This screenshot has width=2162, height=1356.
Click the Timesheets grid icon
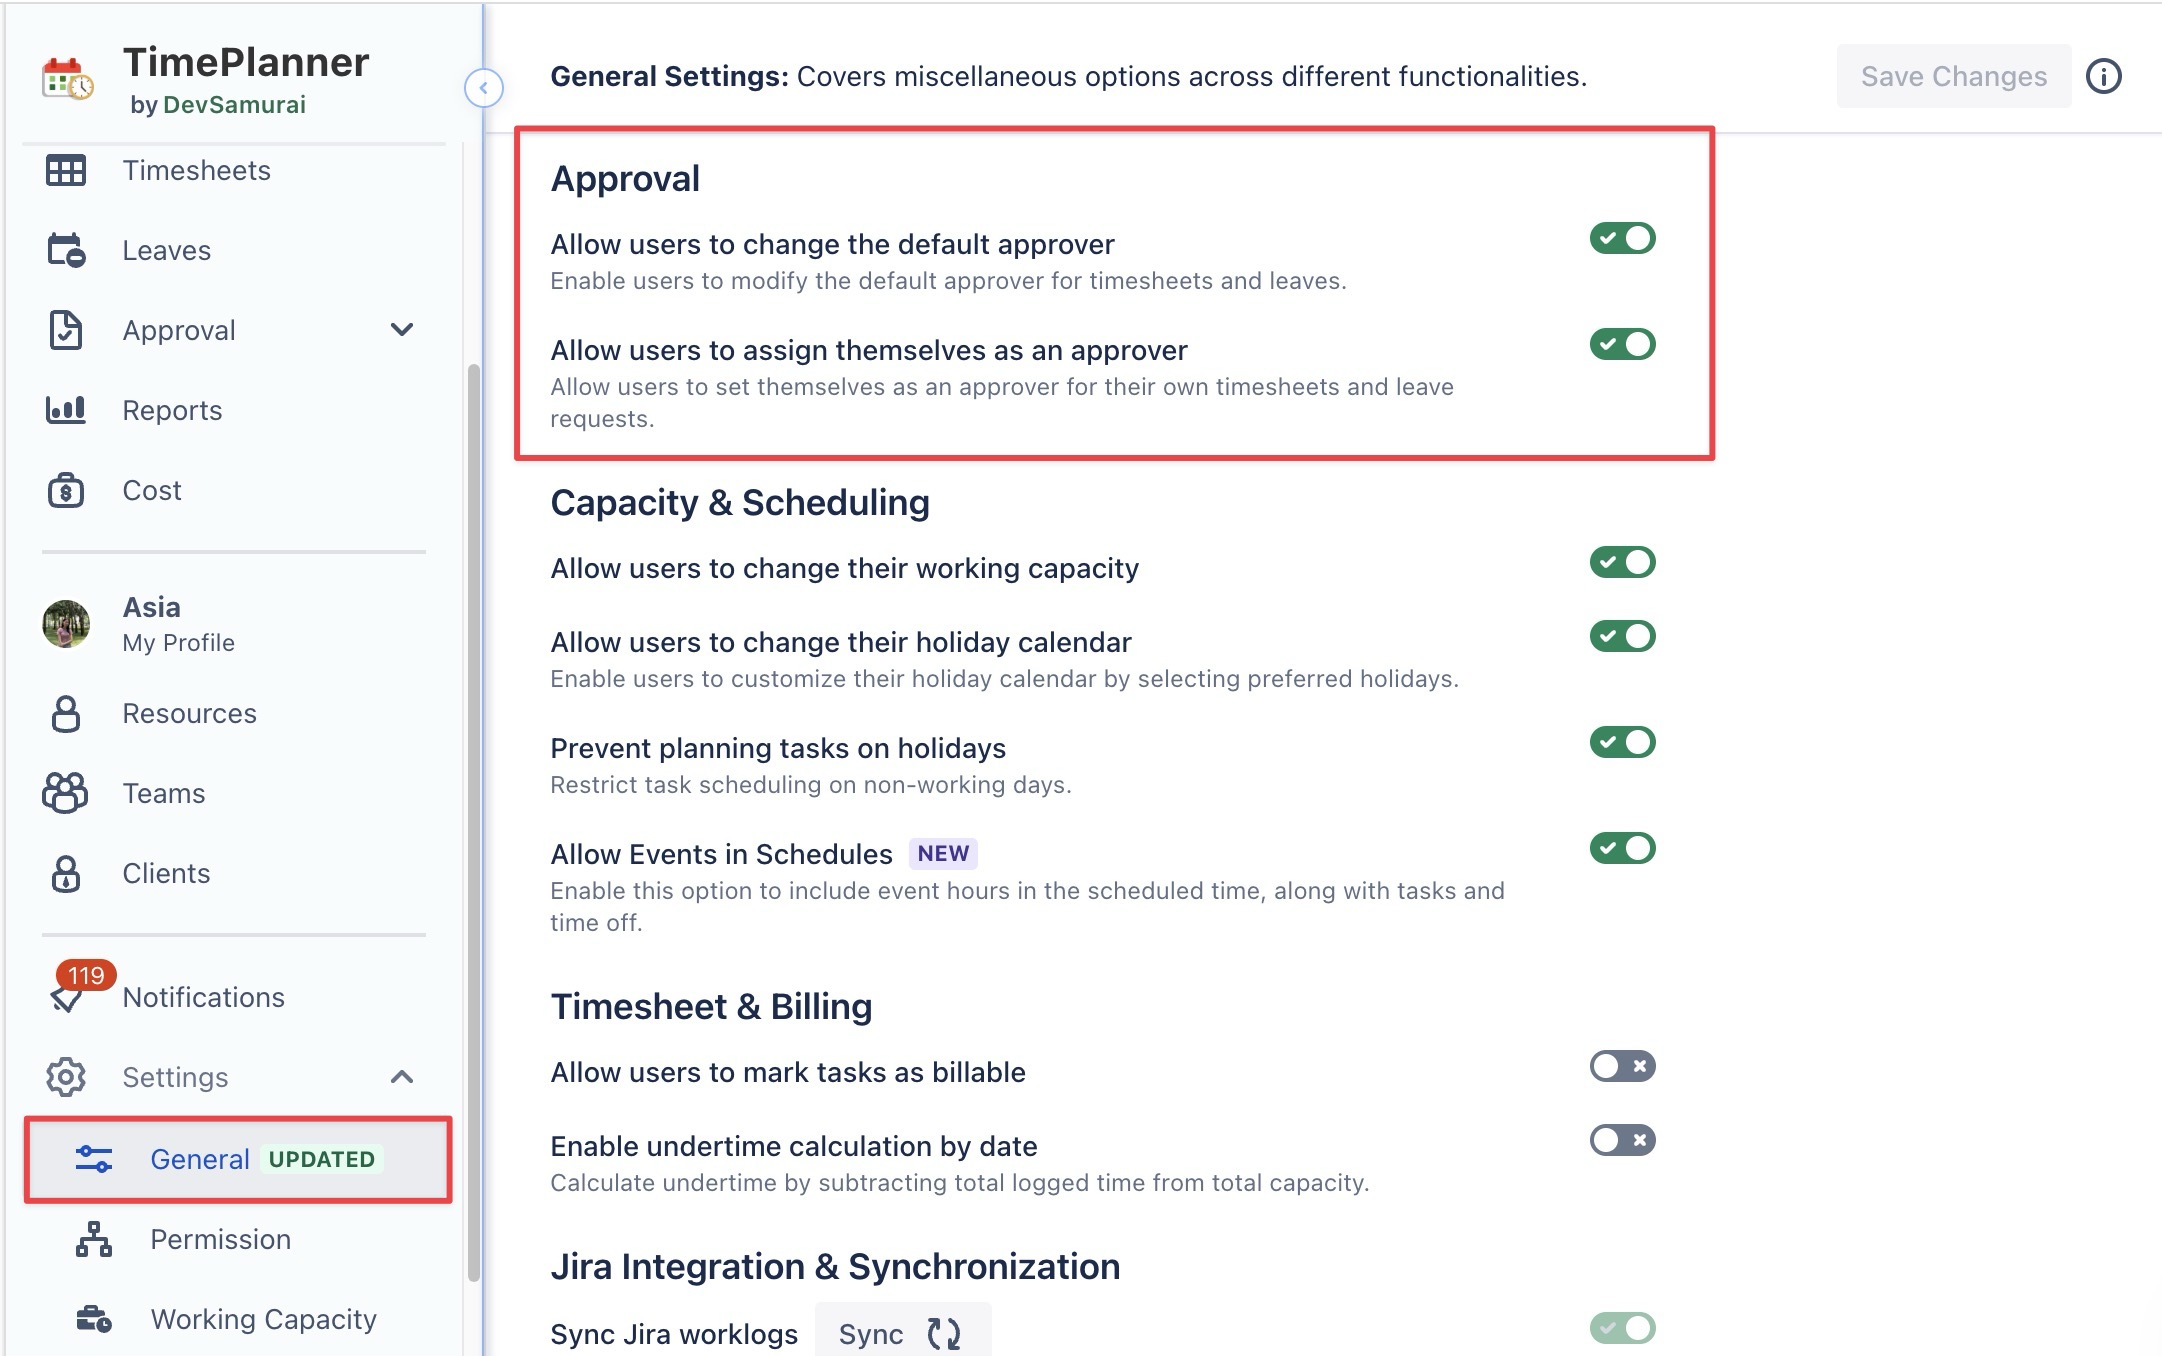click(66, 171)
